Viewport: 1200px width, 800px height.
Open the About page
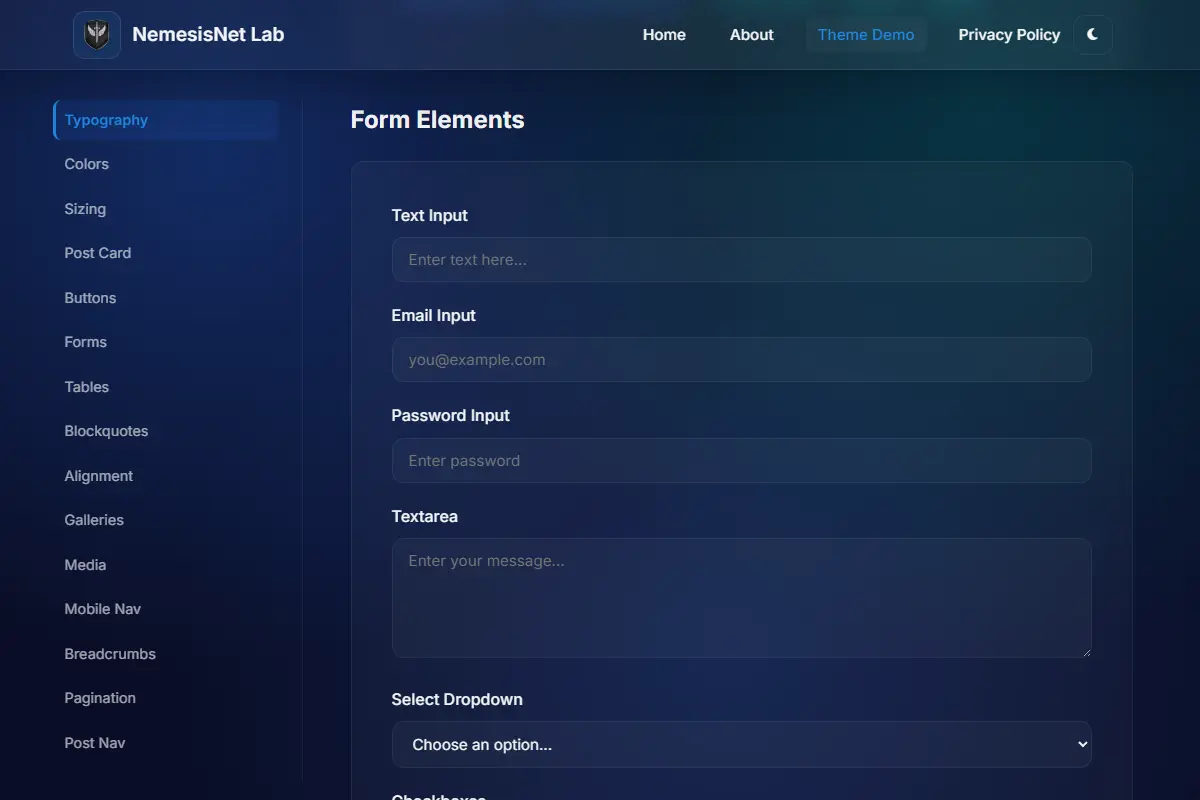[752, 35]
